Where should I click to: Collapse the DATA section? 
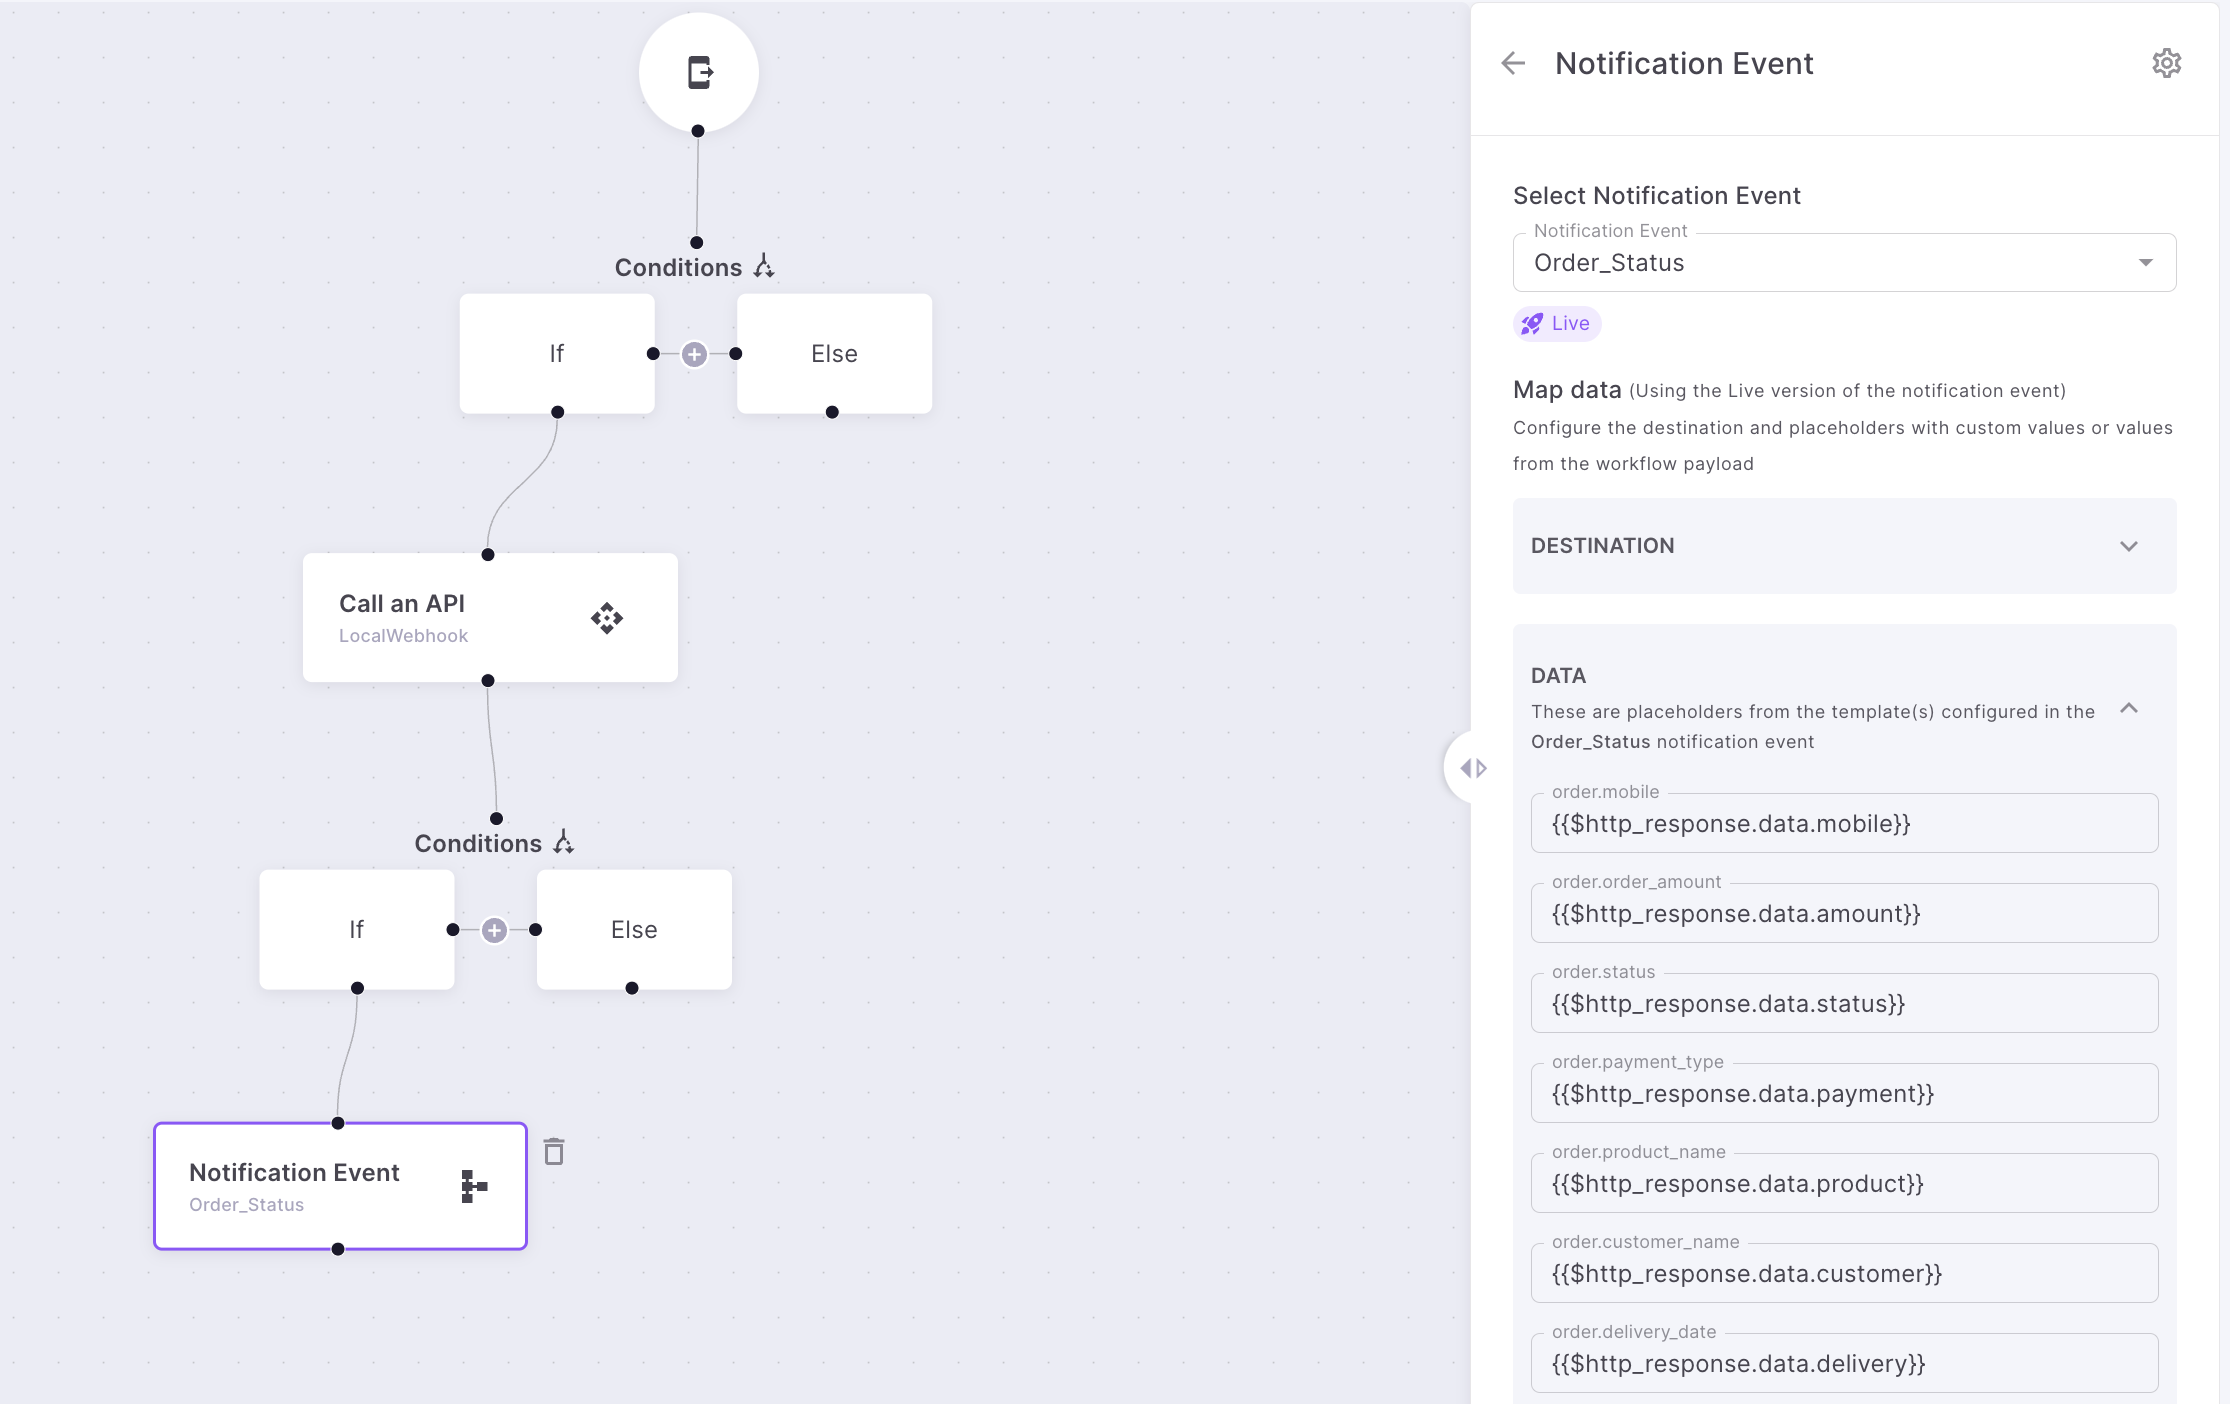coord(2129,709)
